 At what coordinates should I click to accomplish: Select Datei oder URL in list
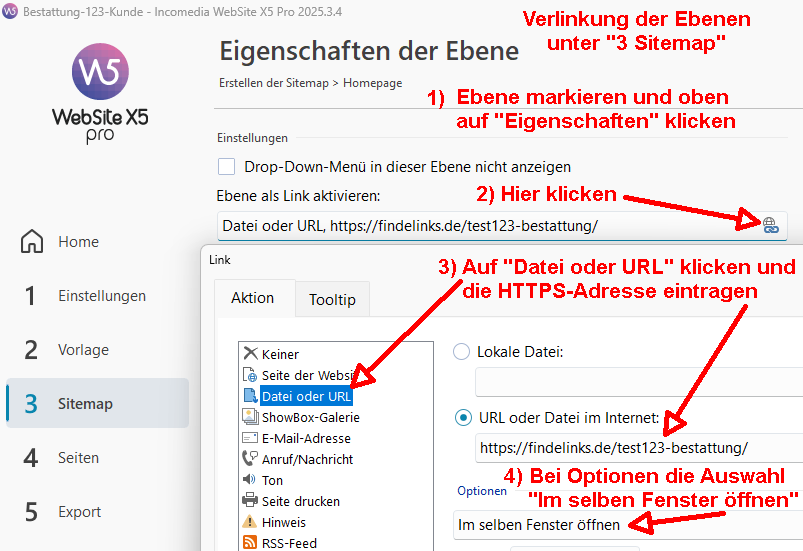click(306, 396)
